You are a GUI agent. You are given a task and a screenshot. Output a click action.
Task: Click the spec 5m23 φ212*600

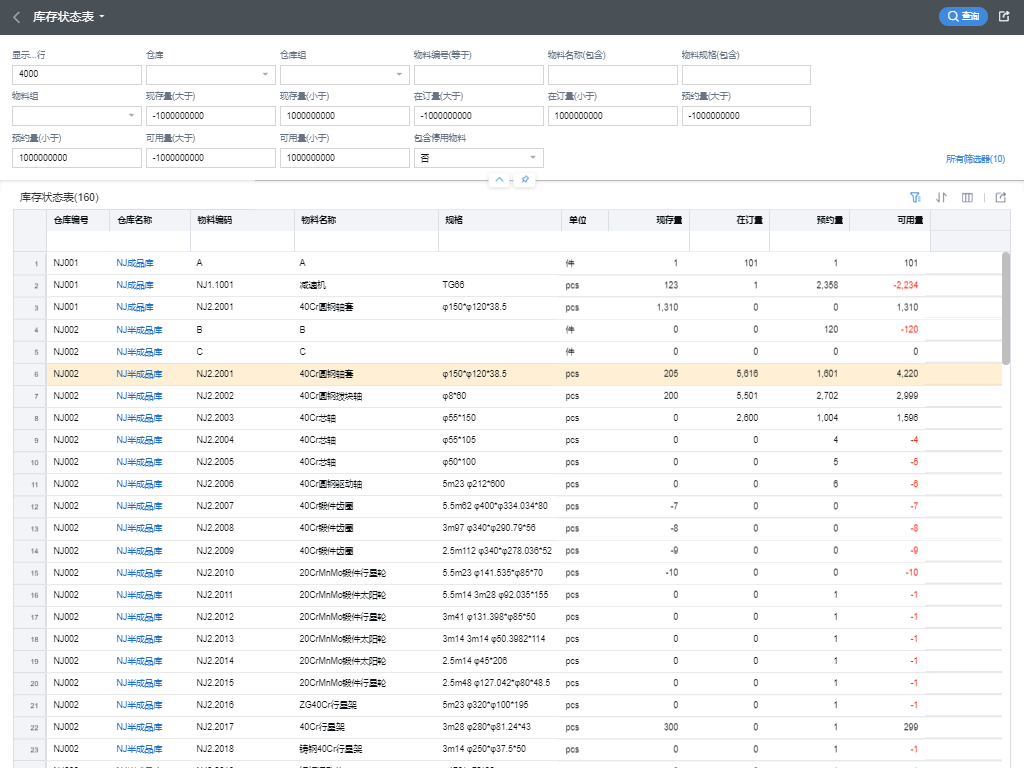point(473,484)
